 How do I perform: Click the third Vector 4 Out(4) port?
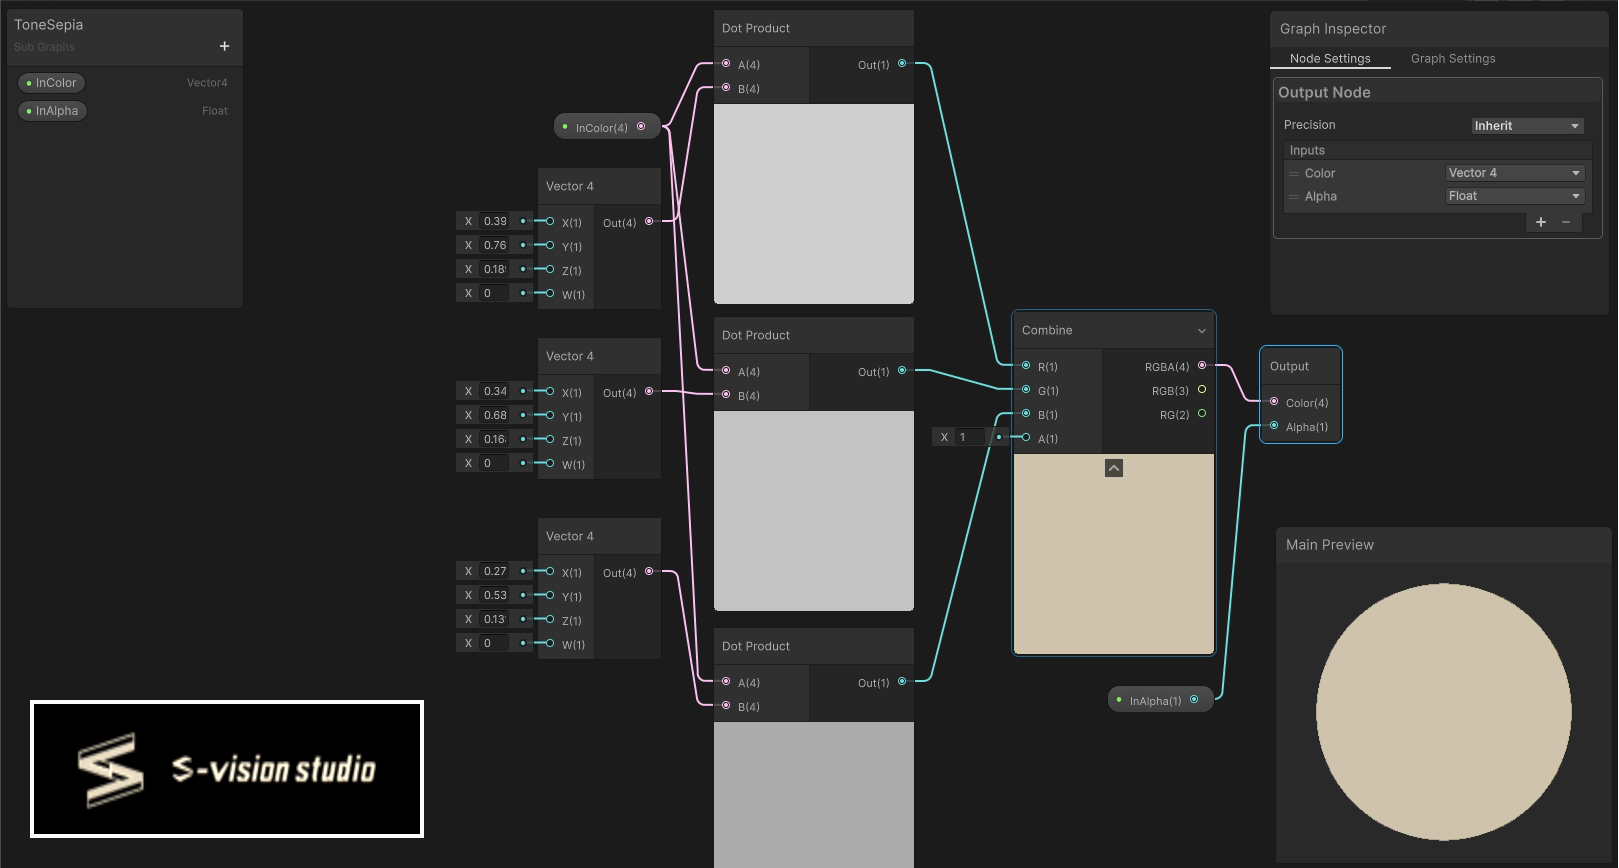pos(649,571)
